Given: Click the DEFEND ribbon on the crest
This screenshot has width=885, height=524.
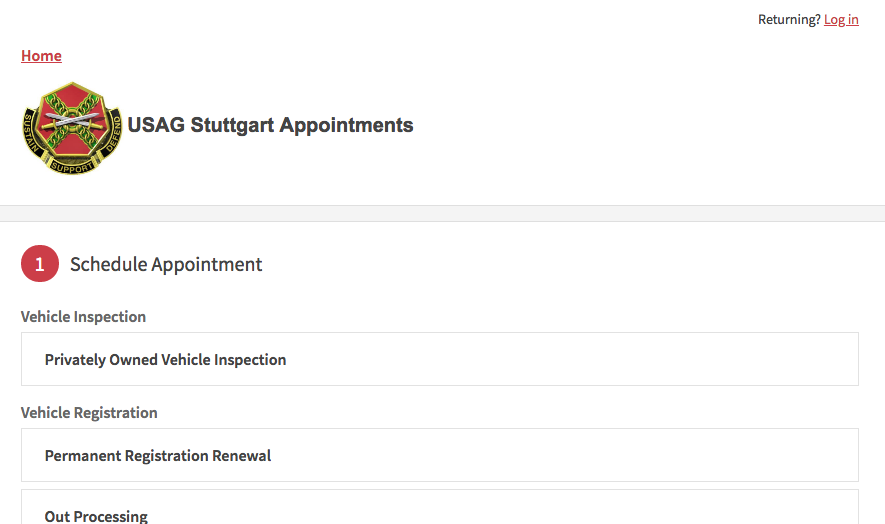Looking at the screenshot, I should (113, 134).
